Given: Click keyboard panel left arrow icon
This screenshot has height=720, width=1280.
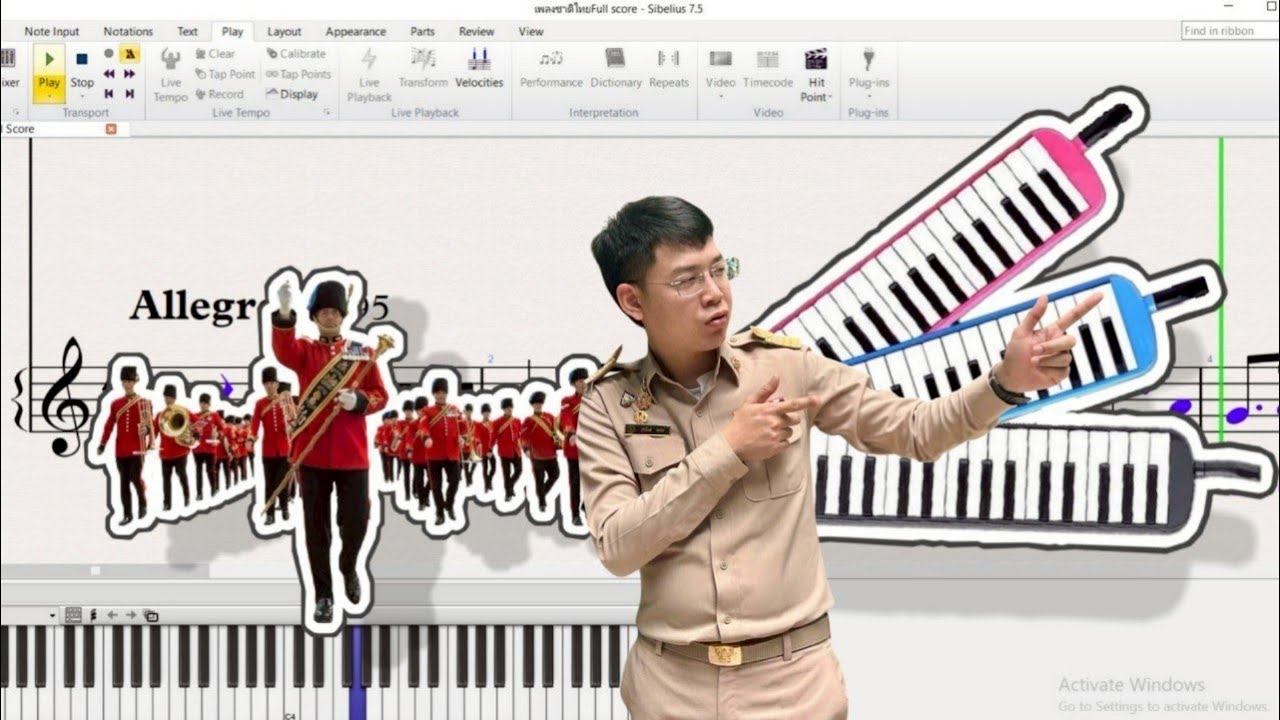Looking at the screenshot, I should coord(112,615).
